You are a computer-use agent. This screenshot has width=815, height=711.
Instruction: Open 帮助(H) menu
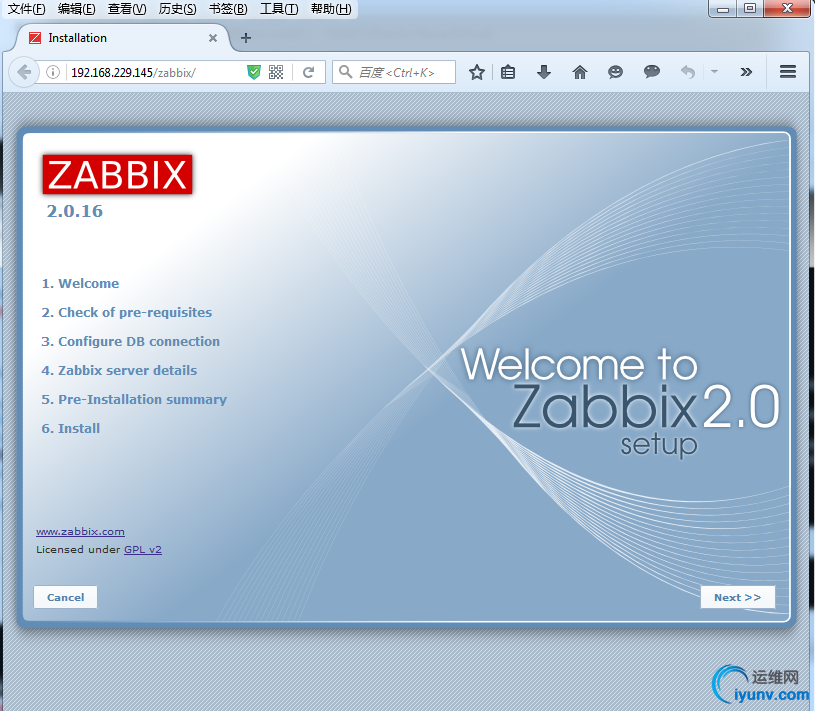331,9
